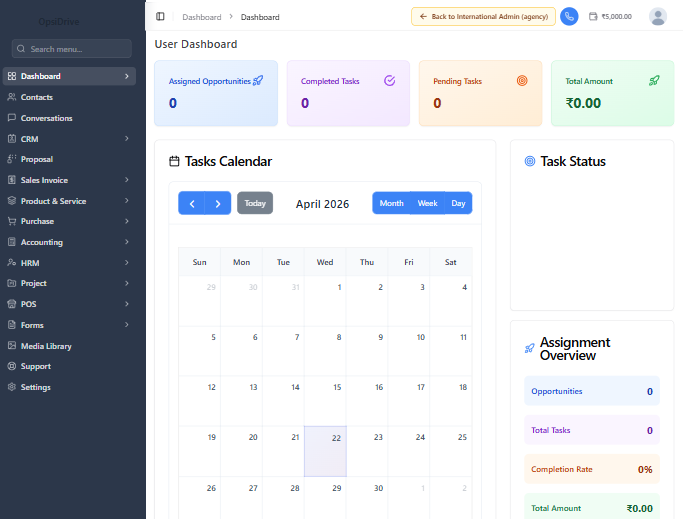Click the Product & Service layers icon

click(12, 201)
